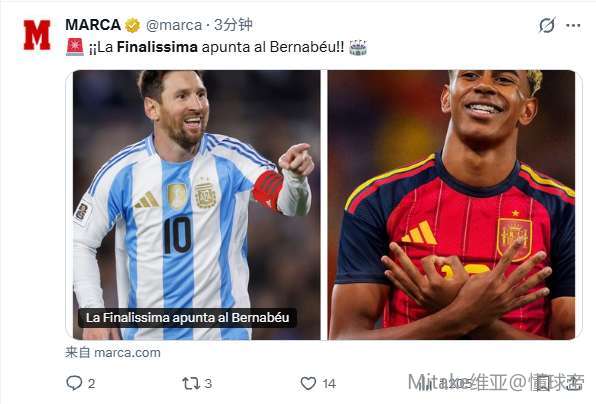Click the like count showing 14
596x404 pixels.
point(329,383)
